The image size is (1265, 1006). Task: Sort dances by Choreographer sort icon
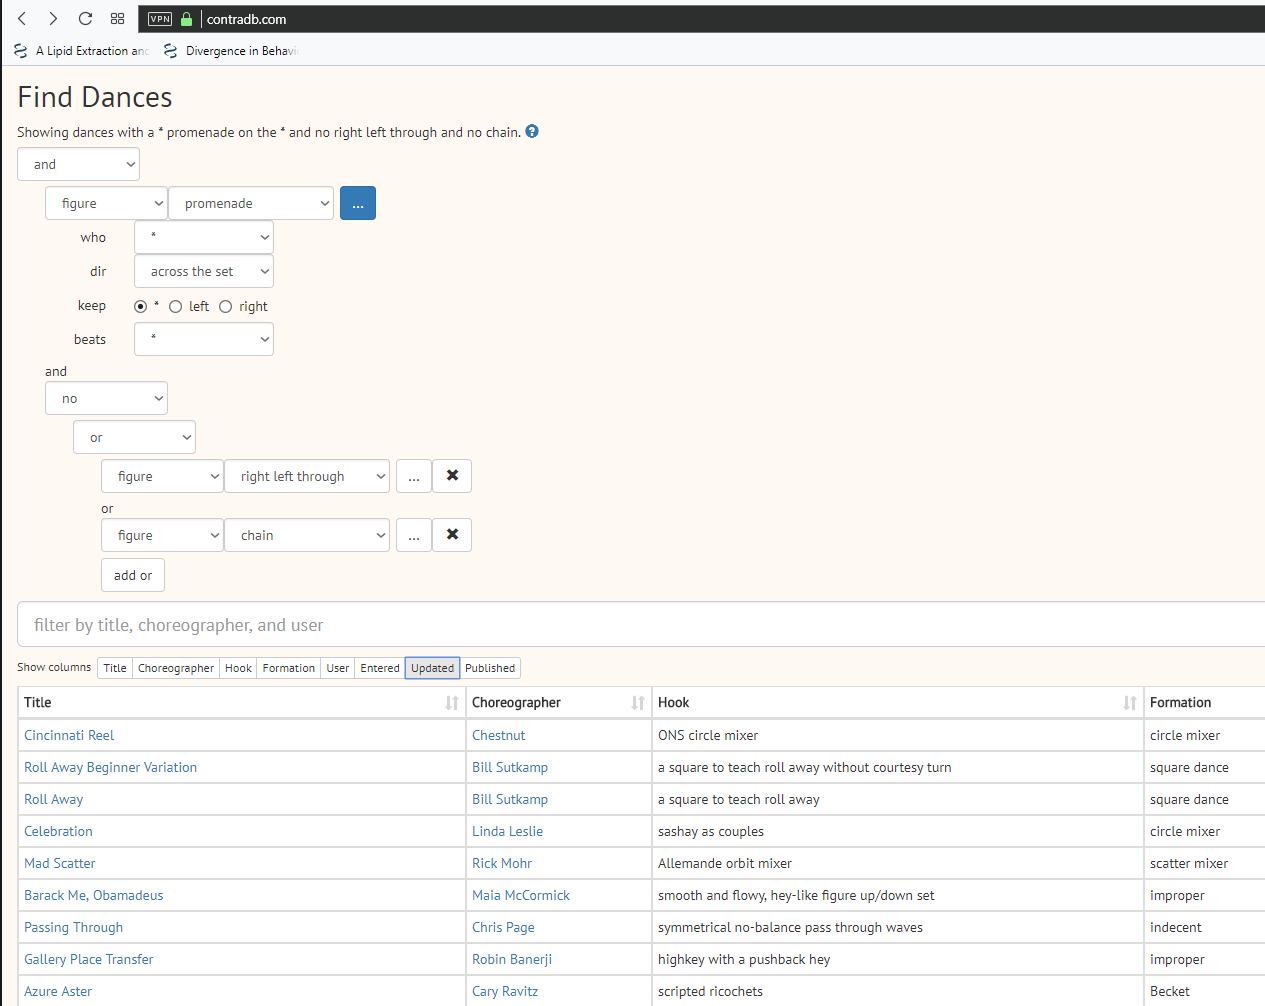[x=637, y=703]
